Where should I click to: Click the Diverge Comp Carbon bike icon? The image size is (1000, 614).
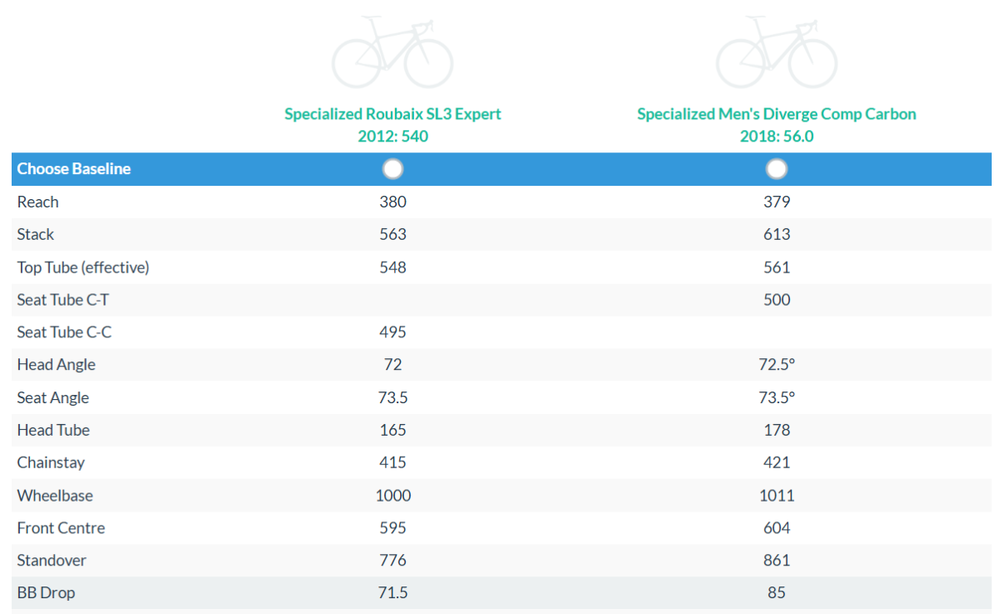click(776, 51)
